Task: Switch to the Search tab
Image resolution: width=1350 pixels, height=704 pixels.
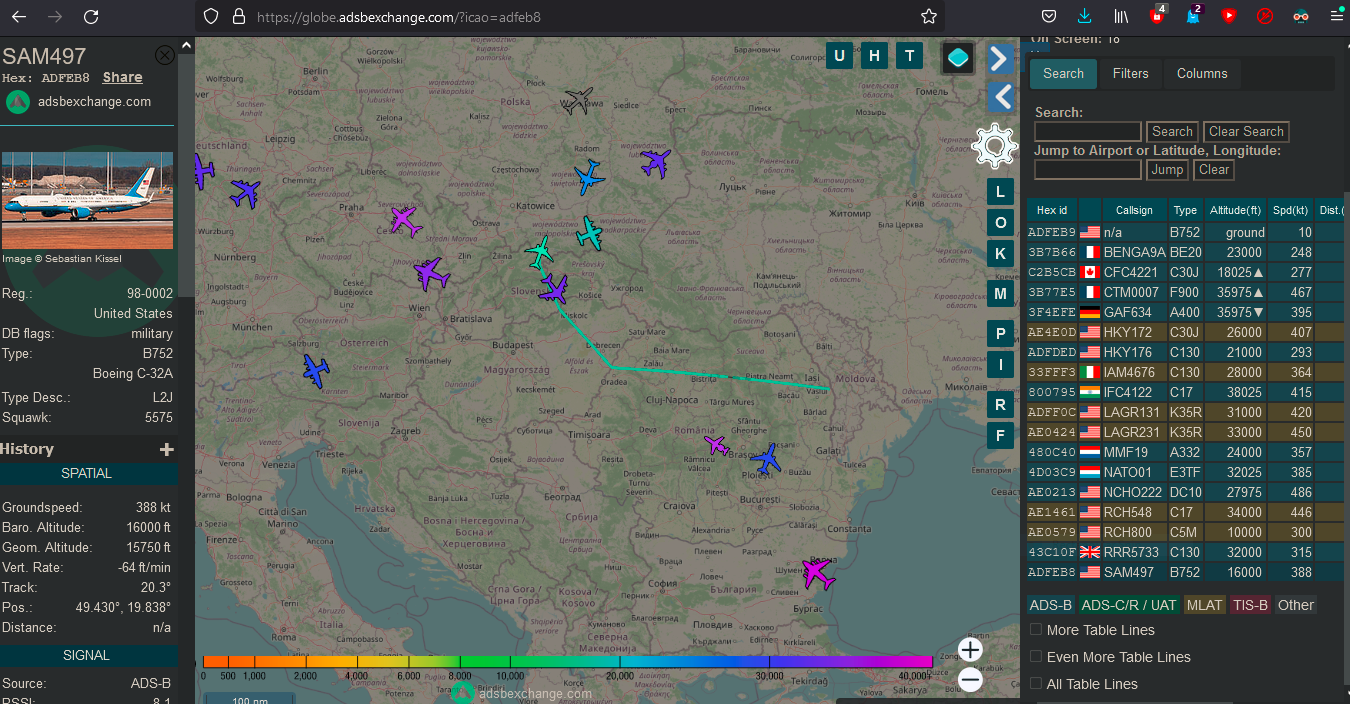Action: (1063, 73)
